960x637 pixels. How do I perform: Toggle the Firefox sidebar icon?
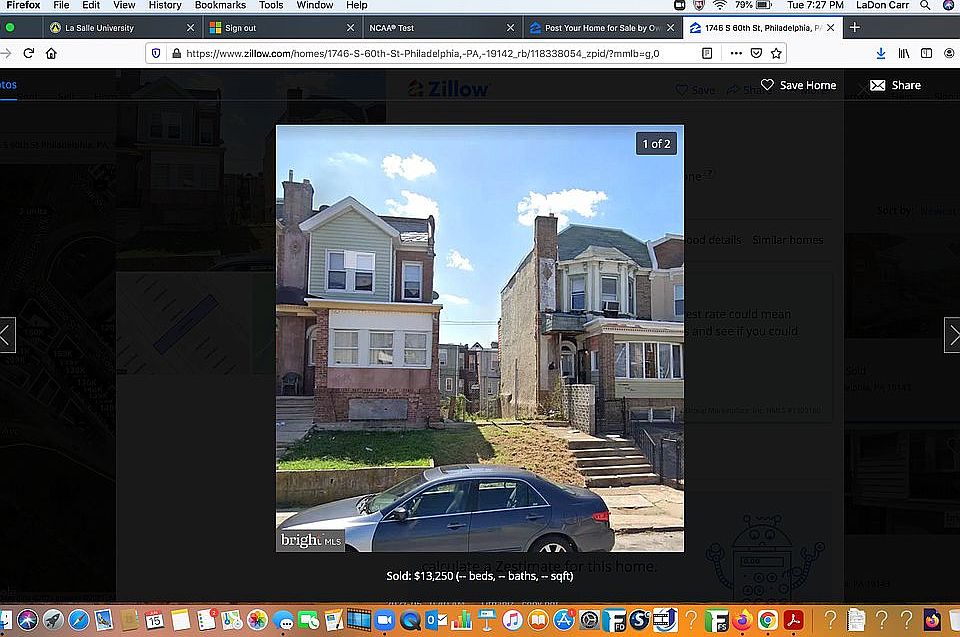[x=926, y=53]
